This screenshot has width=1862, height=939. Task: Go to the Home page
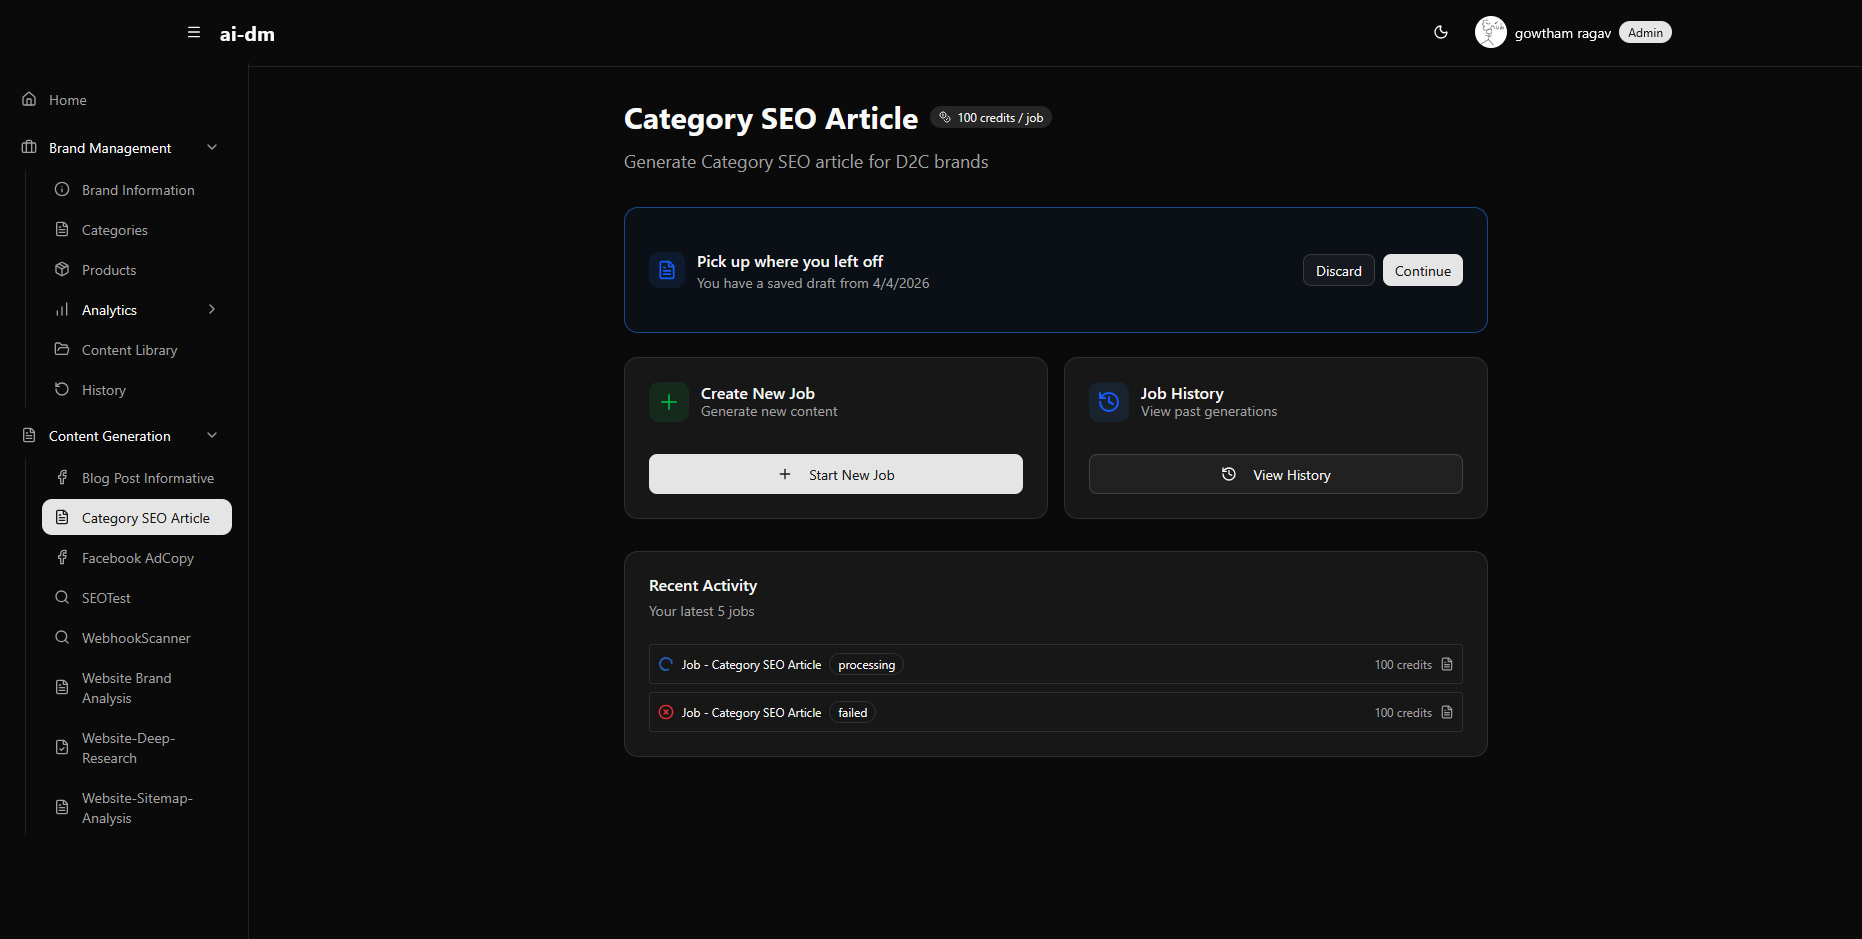pyautogui.click(x=68, y=100)
